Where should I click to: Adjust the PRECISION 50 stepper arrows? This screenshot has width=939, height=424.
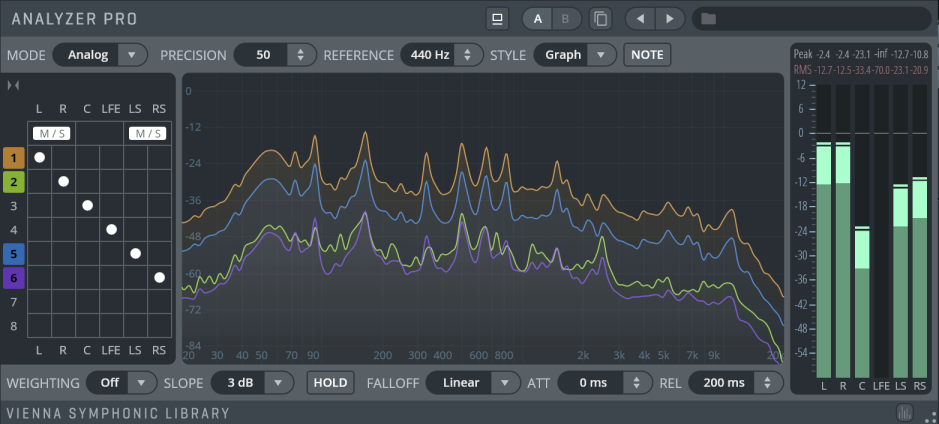pos(301,55)
